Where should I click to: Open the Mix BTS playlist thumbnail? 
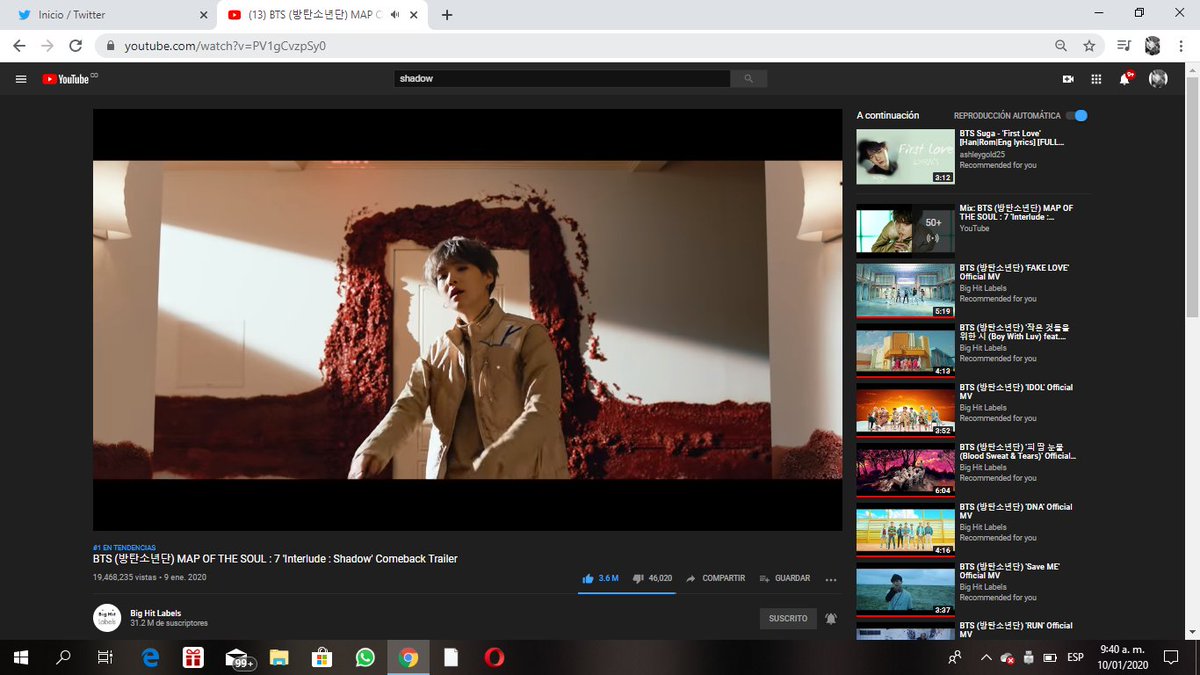[x=905, y=229]
